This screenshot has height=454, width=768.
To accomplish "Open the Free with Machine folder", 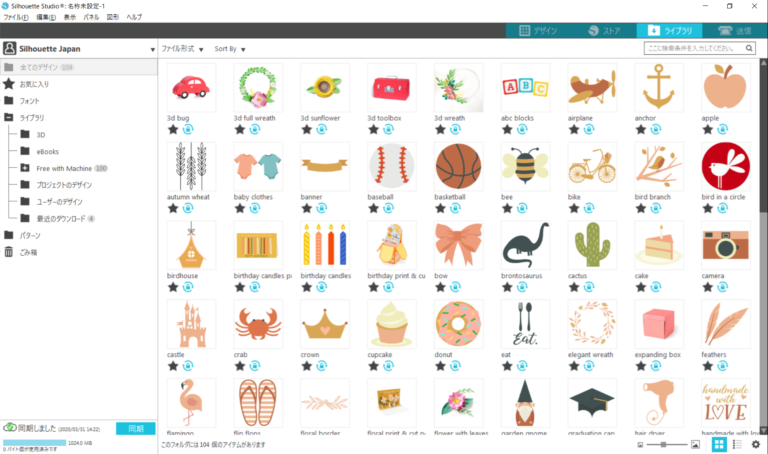I will tap(64, 168).
